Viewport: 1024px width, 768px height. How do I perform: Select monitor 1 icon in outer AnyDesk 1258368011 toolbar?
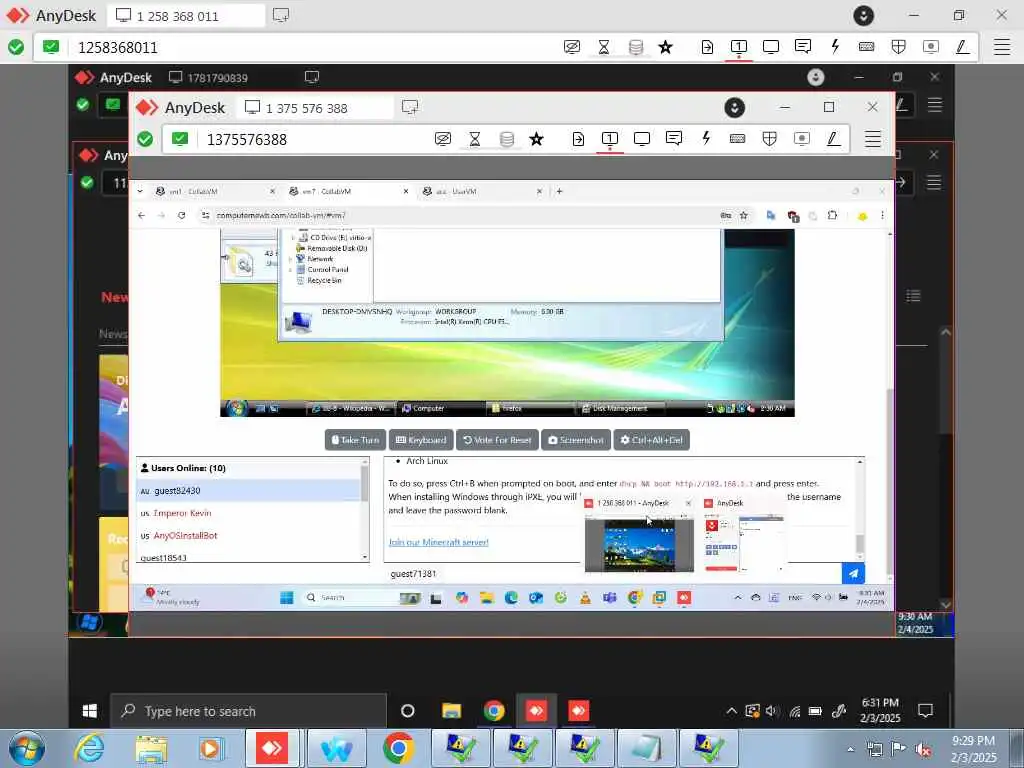pyautogui.click(x=739, y=47)
